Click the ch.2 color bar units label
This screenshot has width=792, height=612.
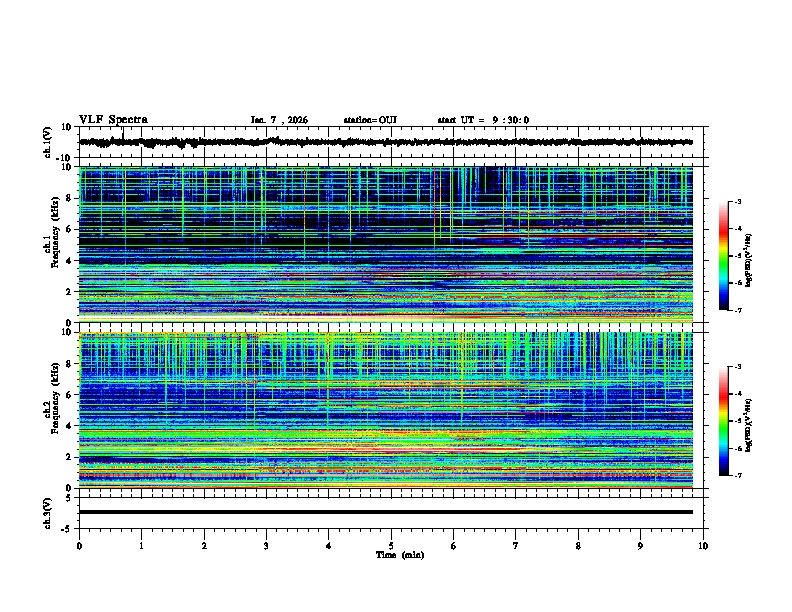point(749,425)
